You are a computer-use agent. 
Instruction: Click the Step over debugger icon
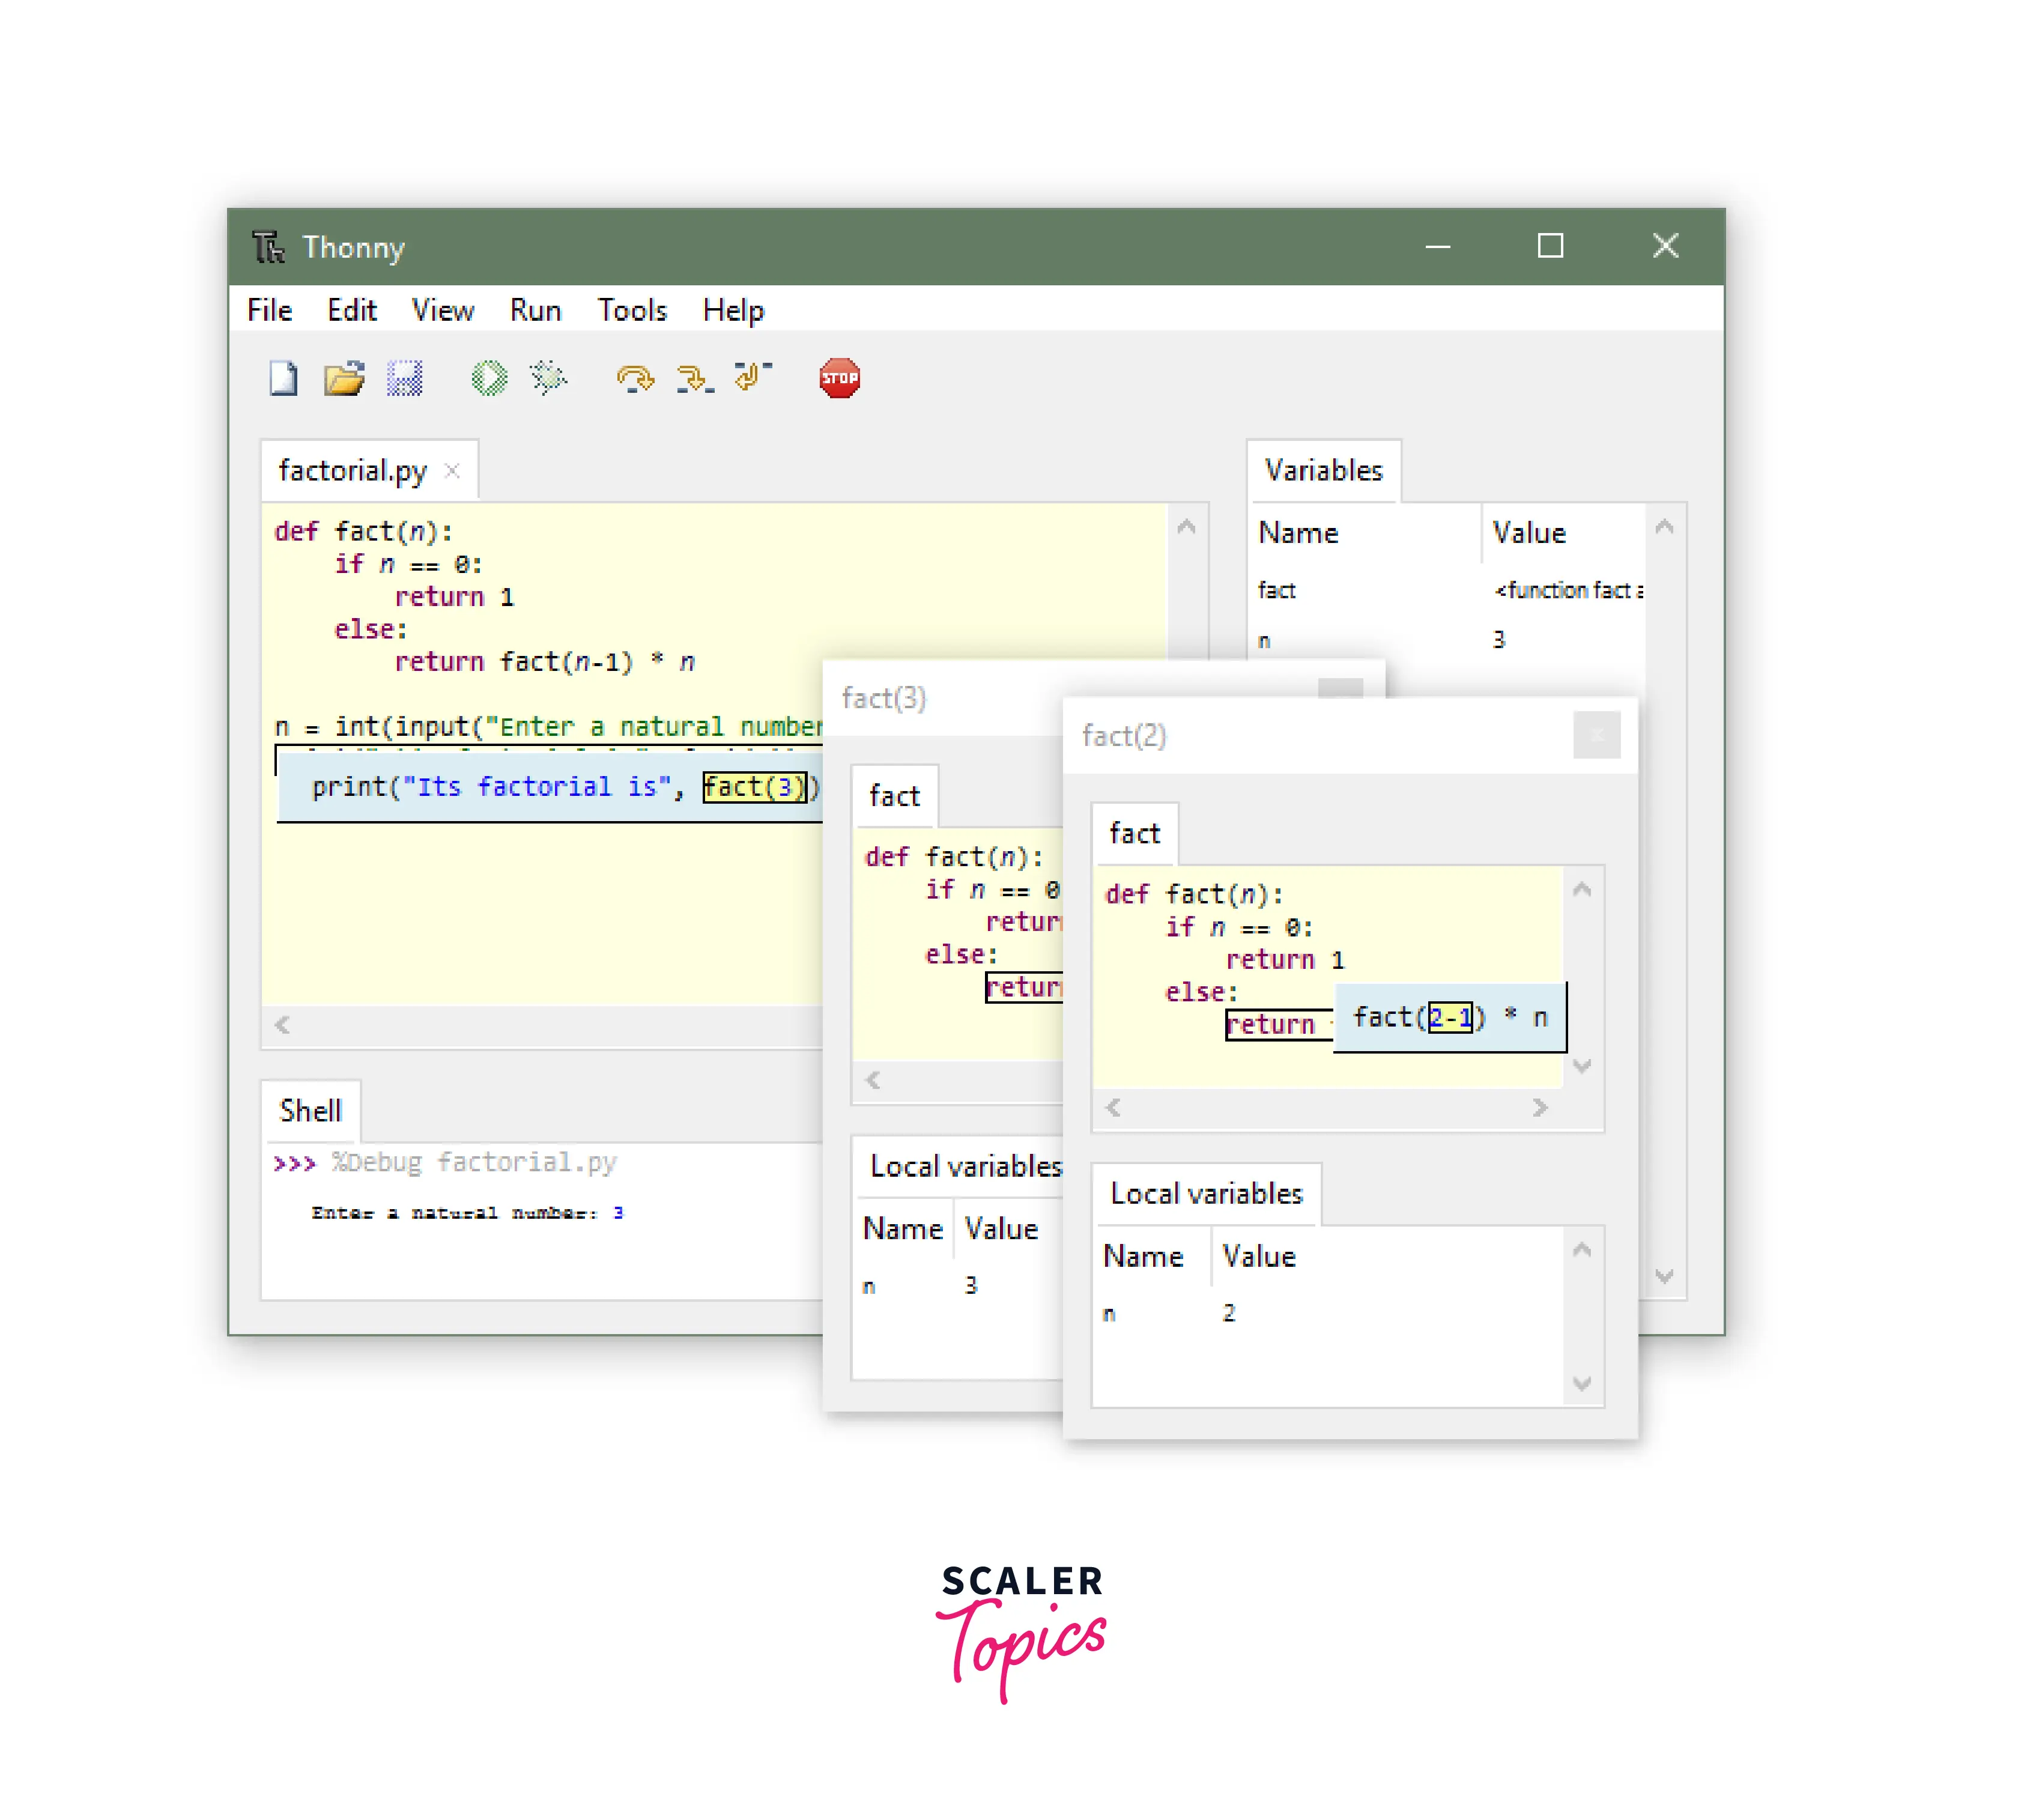[635, 379]
